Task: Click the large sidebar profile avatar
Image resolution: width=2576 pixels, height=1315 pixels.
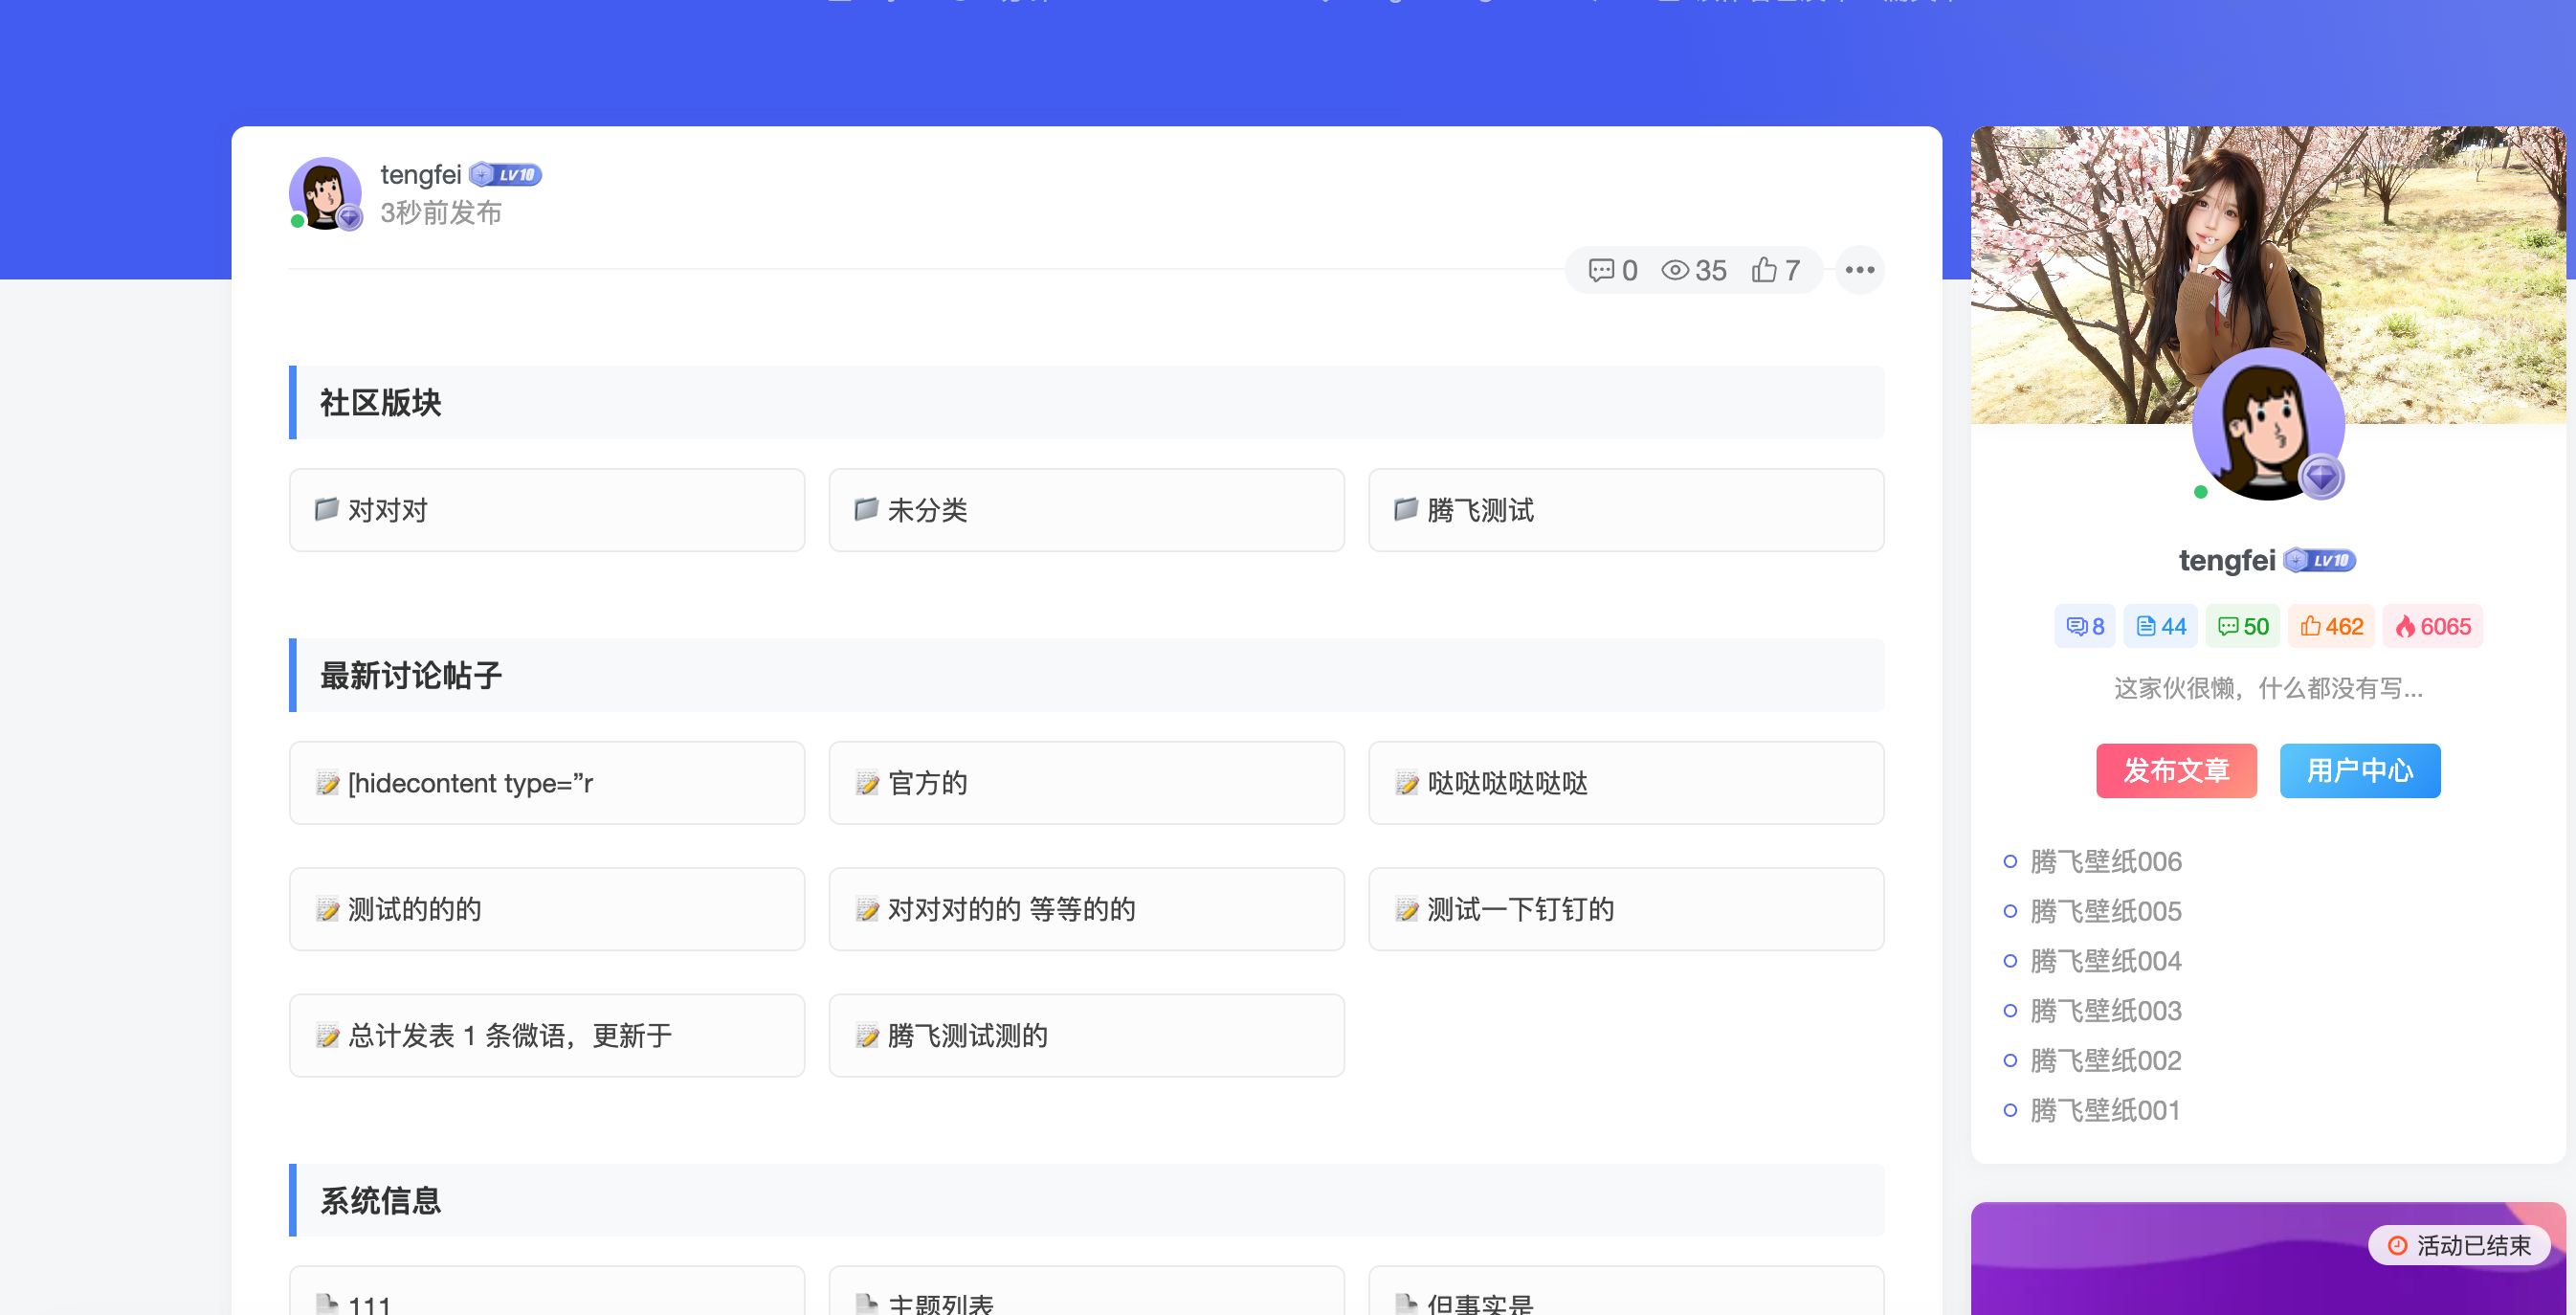Action: 2268,424
